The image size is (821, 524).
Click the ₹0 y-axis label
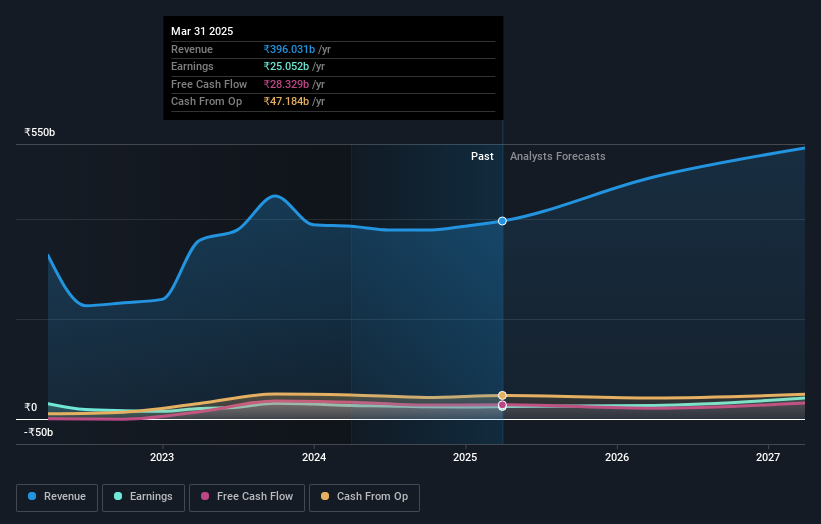30,407
